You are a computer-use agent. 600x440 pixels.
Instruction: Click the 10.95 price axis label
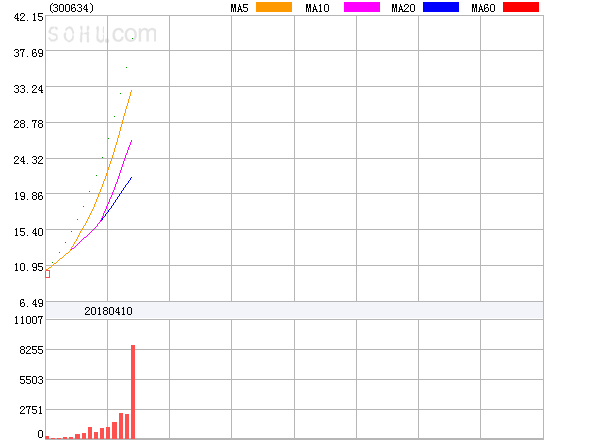29,267
